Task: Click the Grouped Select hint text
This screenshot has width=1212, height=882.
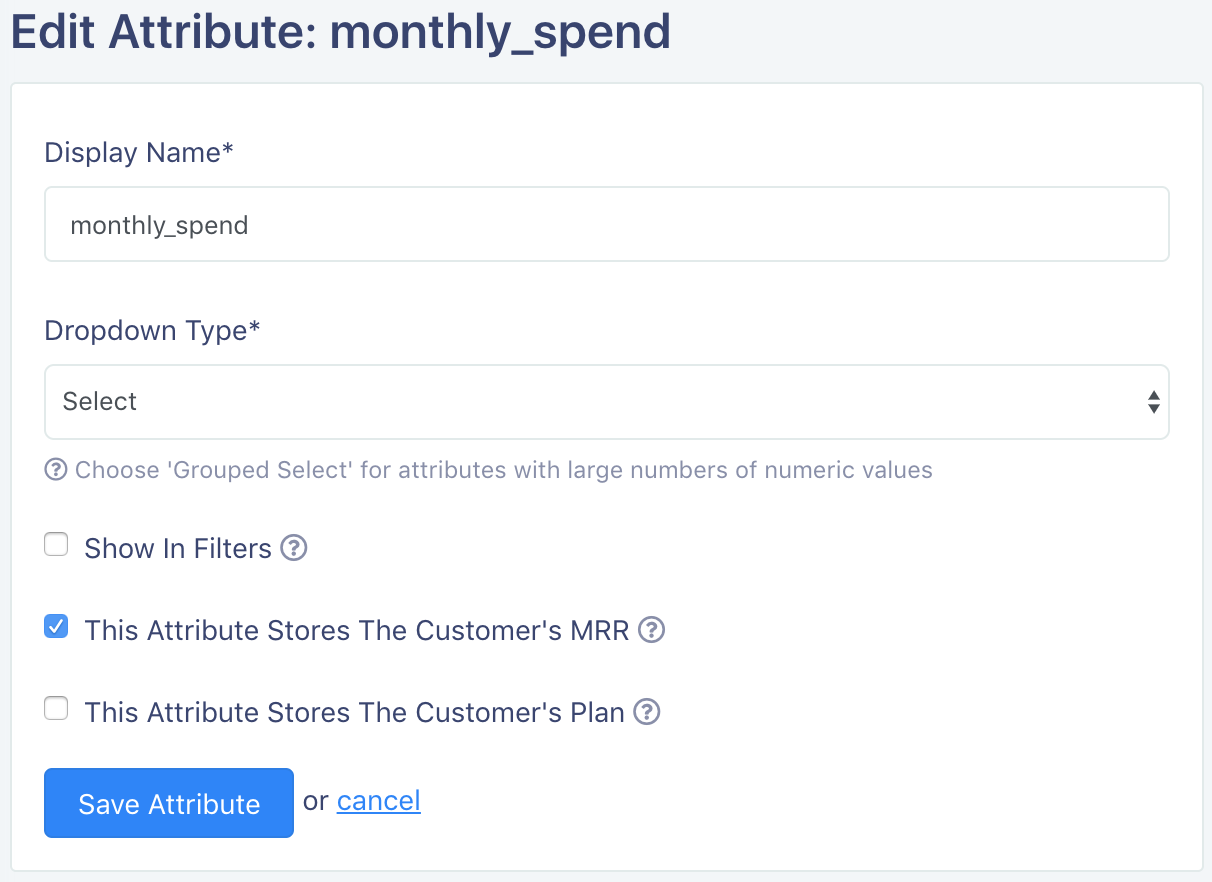Action: (x=504, y=470)
